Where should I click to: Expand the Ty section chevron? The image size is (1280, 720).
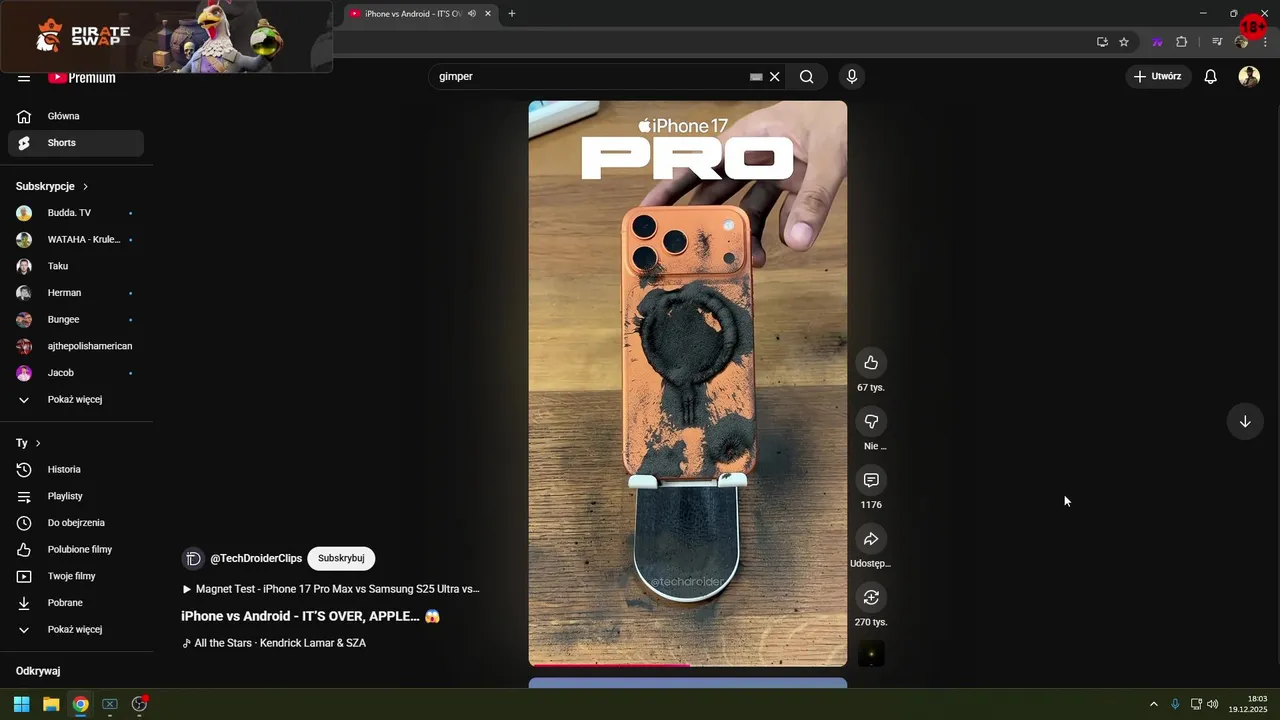38,443
